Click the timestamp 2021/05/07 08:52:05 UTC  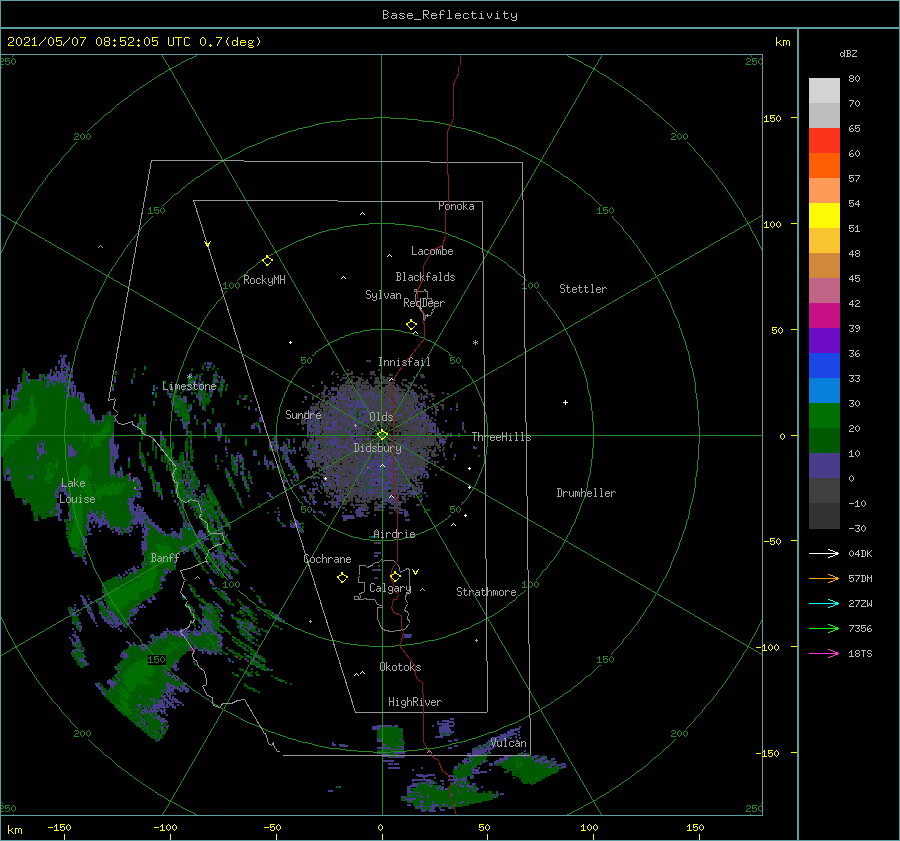99,42
